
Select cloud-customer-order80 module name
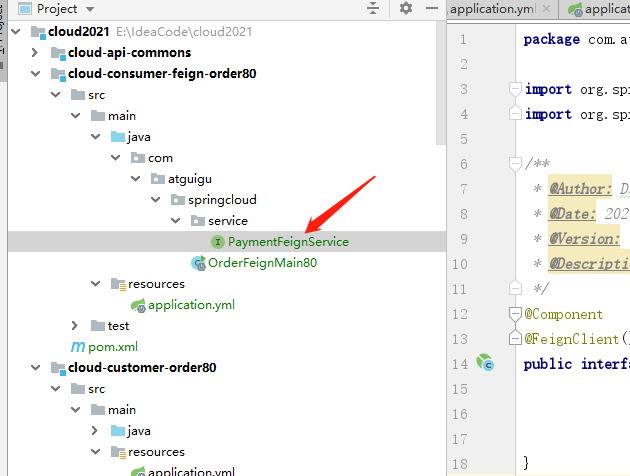click(142, 368)
